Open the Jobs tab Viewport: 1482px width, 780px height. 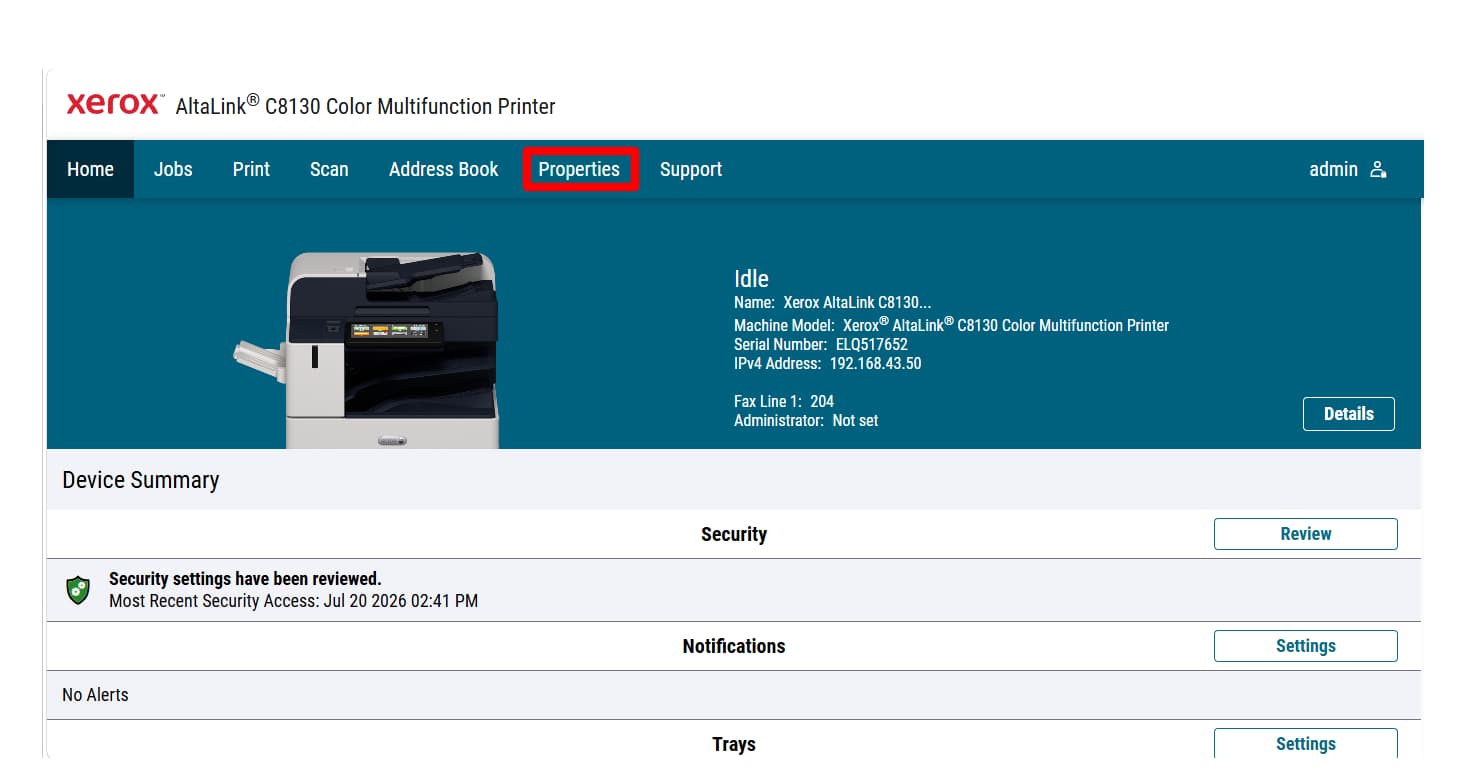click(x=173, y=169)
